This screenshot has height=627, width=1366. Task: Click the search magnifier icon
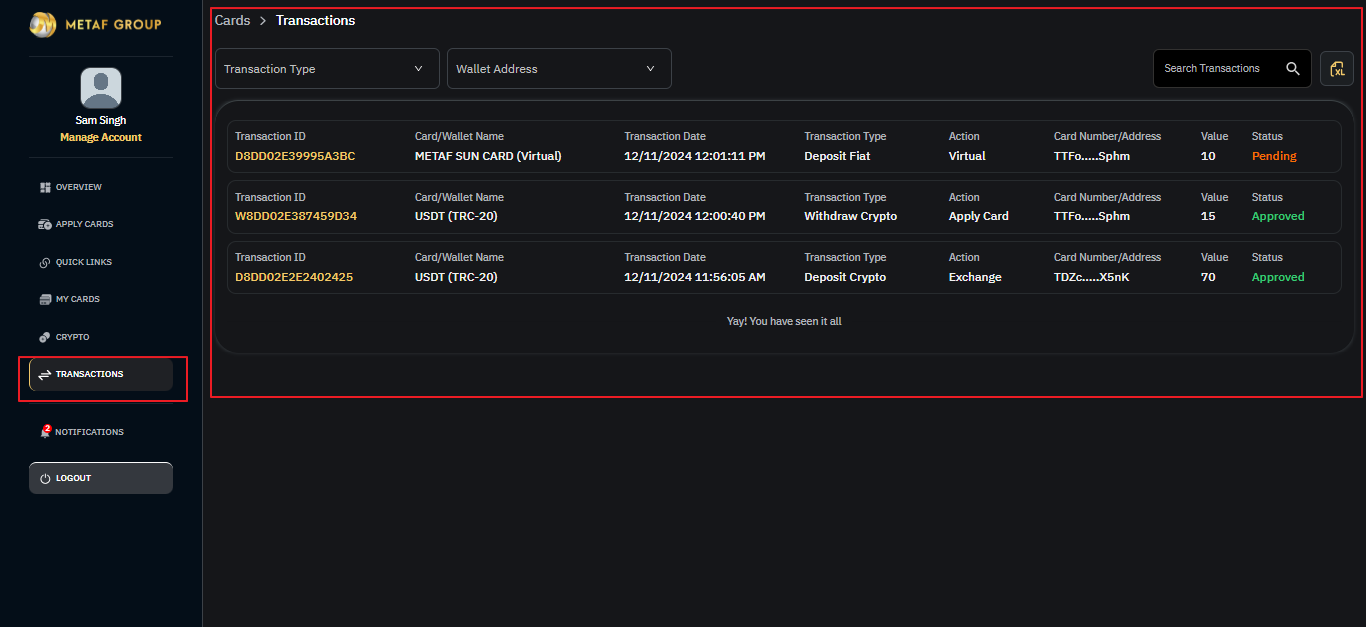(x=1293, y=69)
